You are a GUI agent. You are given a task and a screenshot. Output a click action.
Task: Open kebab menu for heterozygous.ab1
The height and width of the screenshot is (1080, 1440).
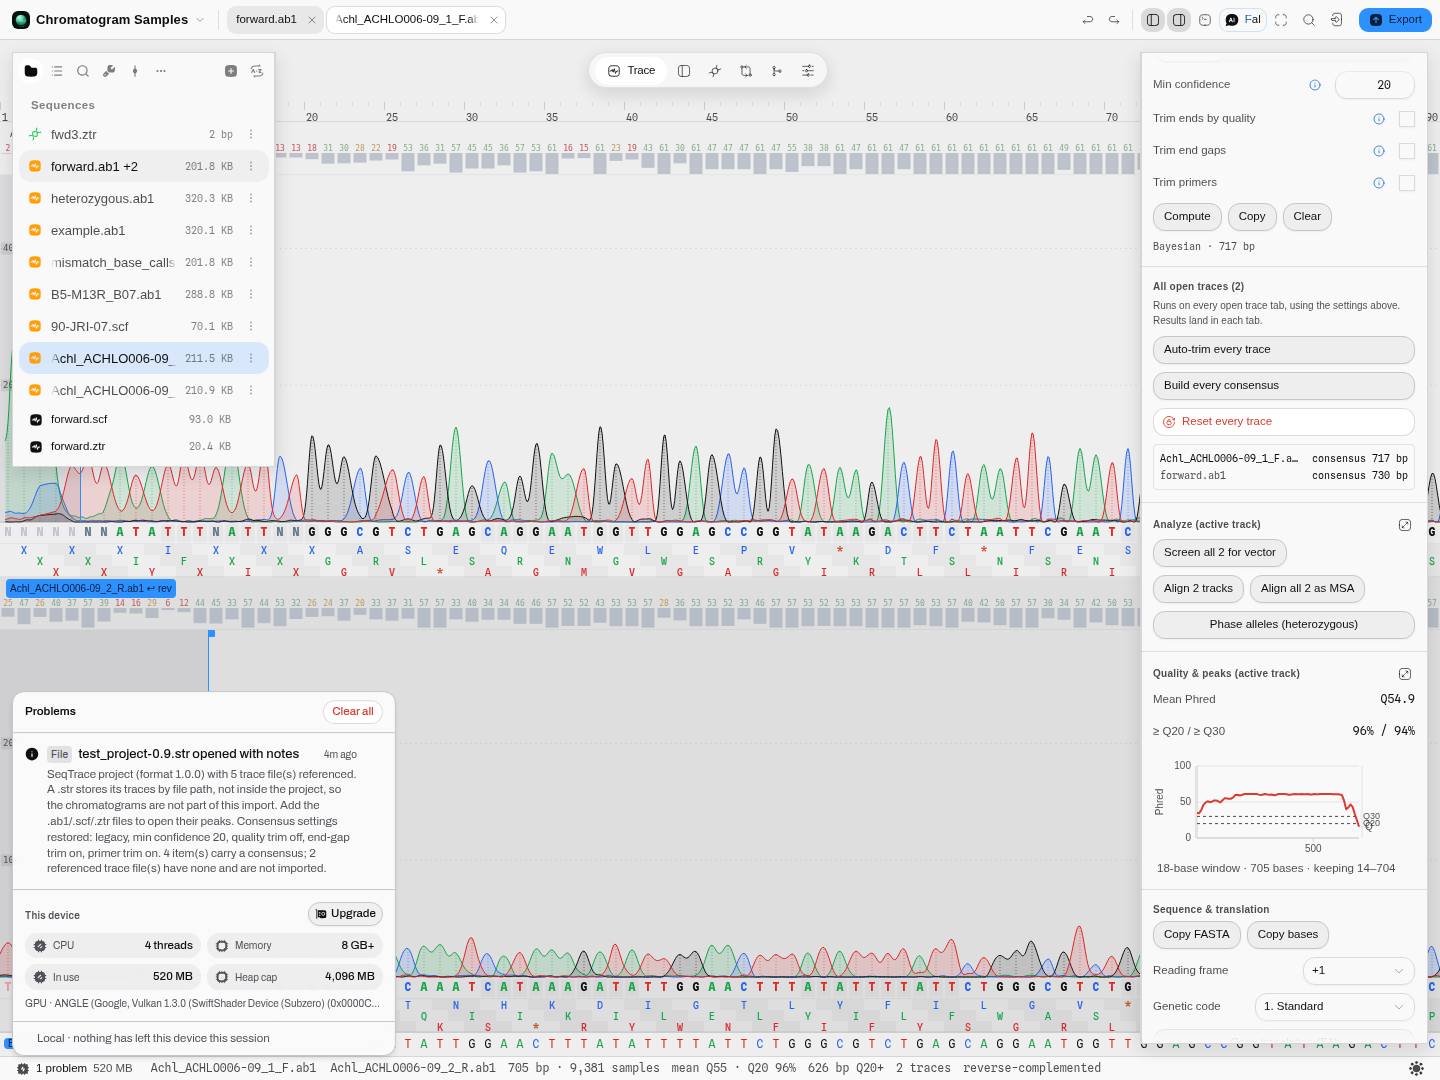coord(251,198)
